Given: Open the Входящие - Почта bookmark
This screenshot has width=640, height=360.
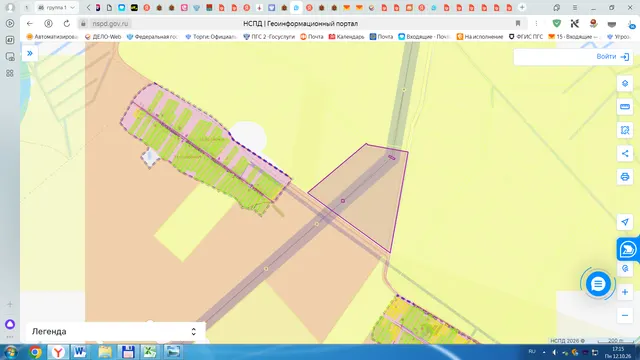Looking at the screenshot, I should [x=424, y=37].
